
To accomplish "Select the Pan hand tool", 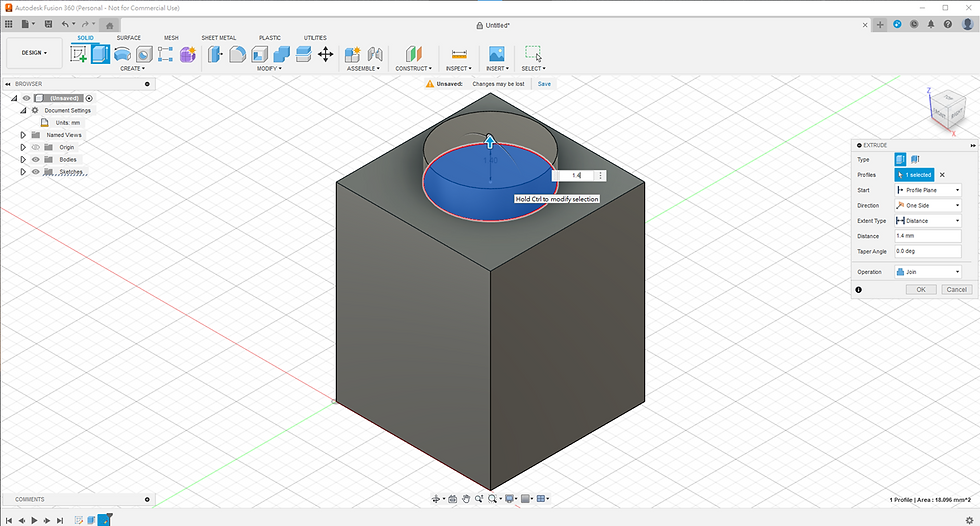I will click(x=466, y=499).
